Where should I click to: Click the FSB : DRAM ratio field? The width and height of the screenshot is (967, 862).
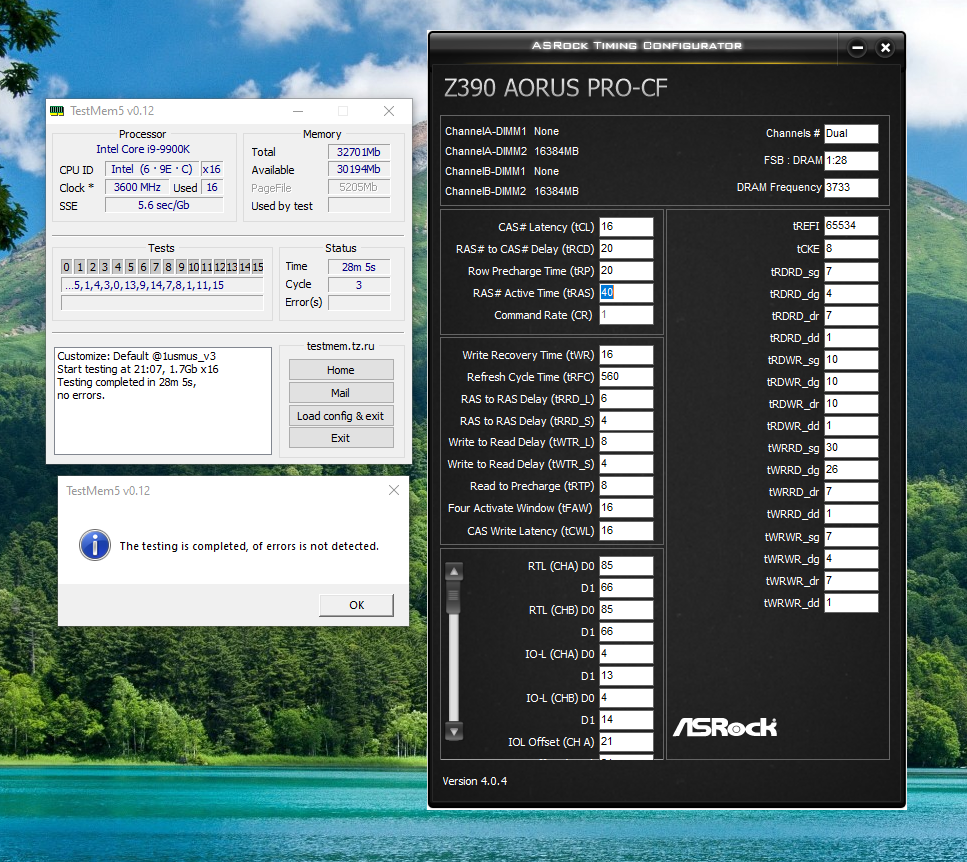pos(851,160)
